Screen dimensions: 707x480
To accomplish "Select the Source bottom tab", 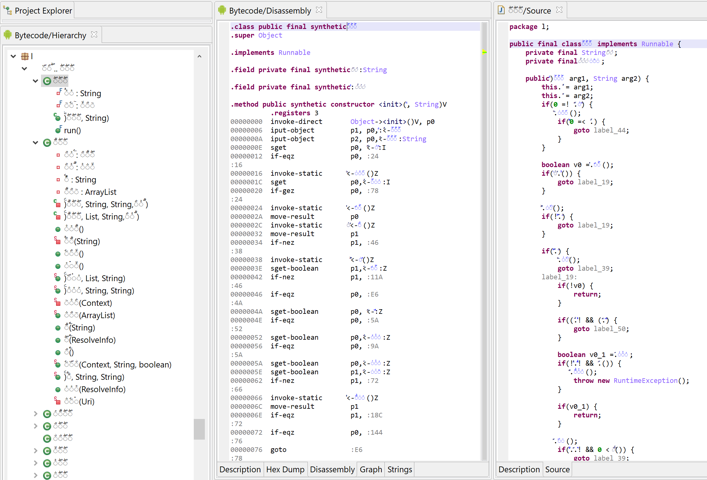I will pyautogui.click(x=557, y=469).
